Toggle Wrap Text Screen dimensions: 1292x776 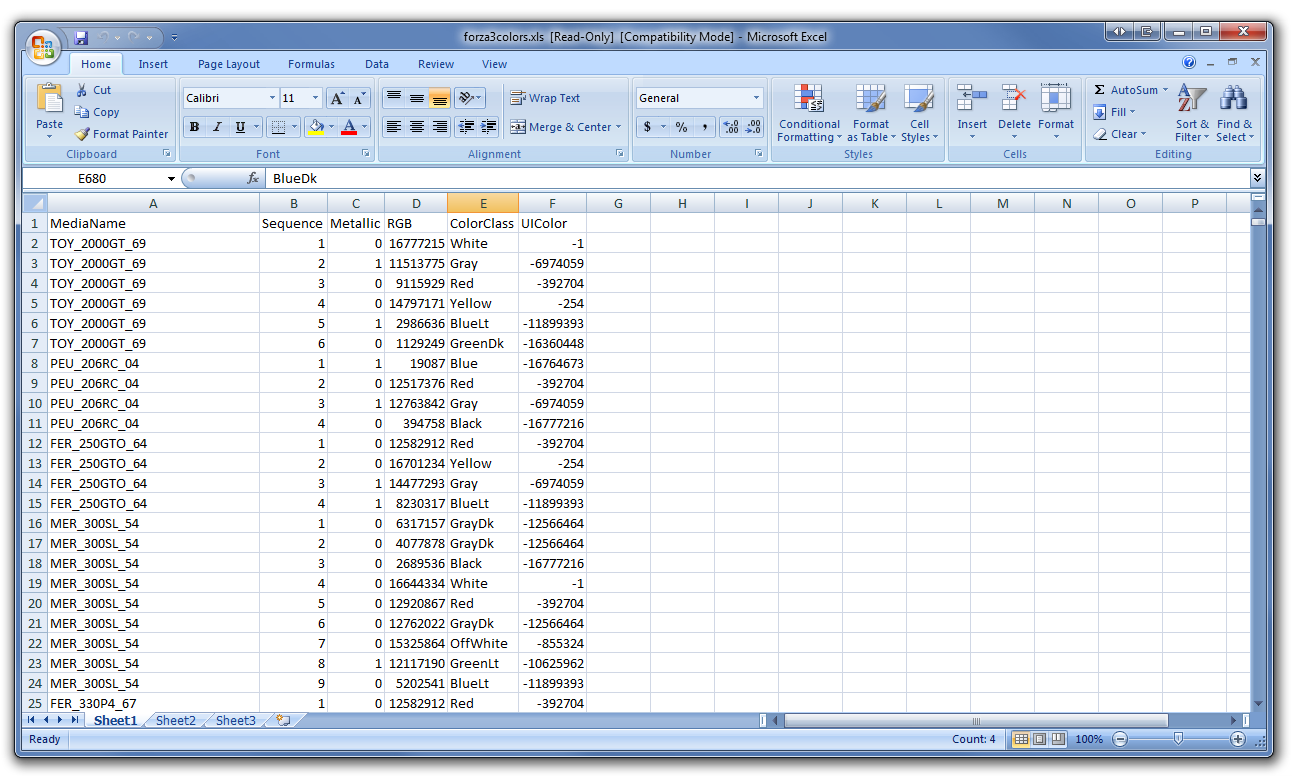pyautogui.click(x=545, y=98)
